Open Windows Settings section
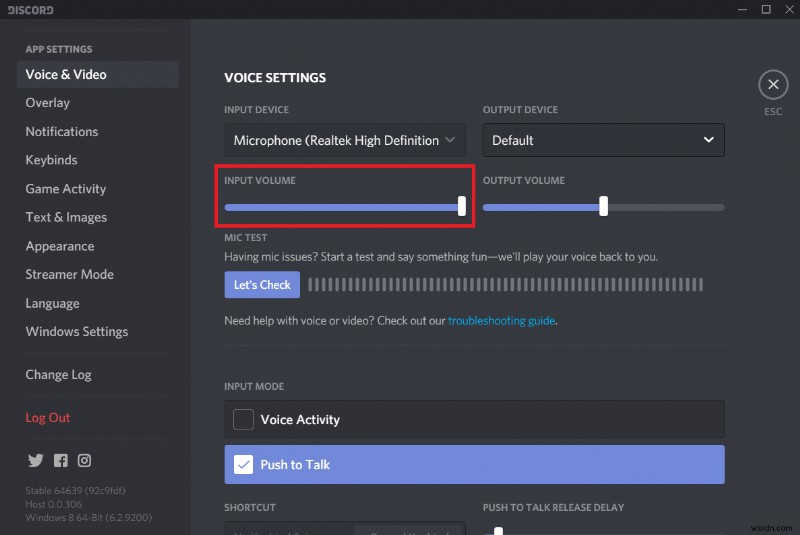The image size is (800, 535). coord(77,332)
